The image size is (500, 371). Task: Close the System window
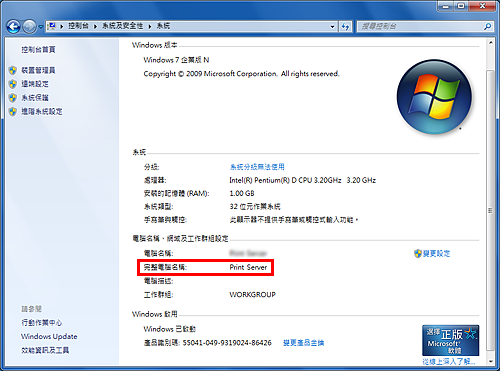point(483,6)
